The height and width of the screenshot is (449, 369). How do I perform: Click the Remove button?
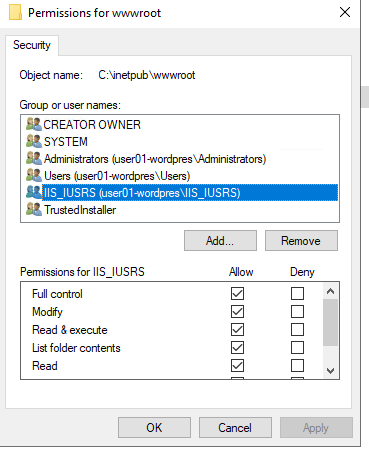point(301,240)
